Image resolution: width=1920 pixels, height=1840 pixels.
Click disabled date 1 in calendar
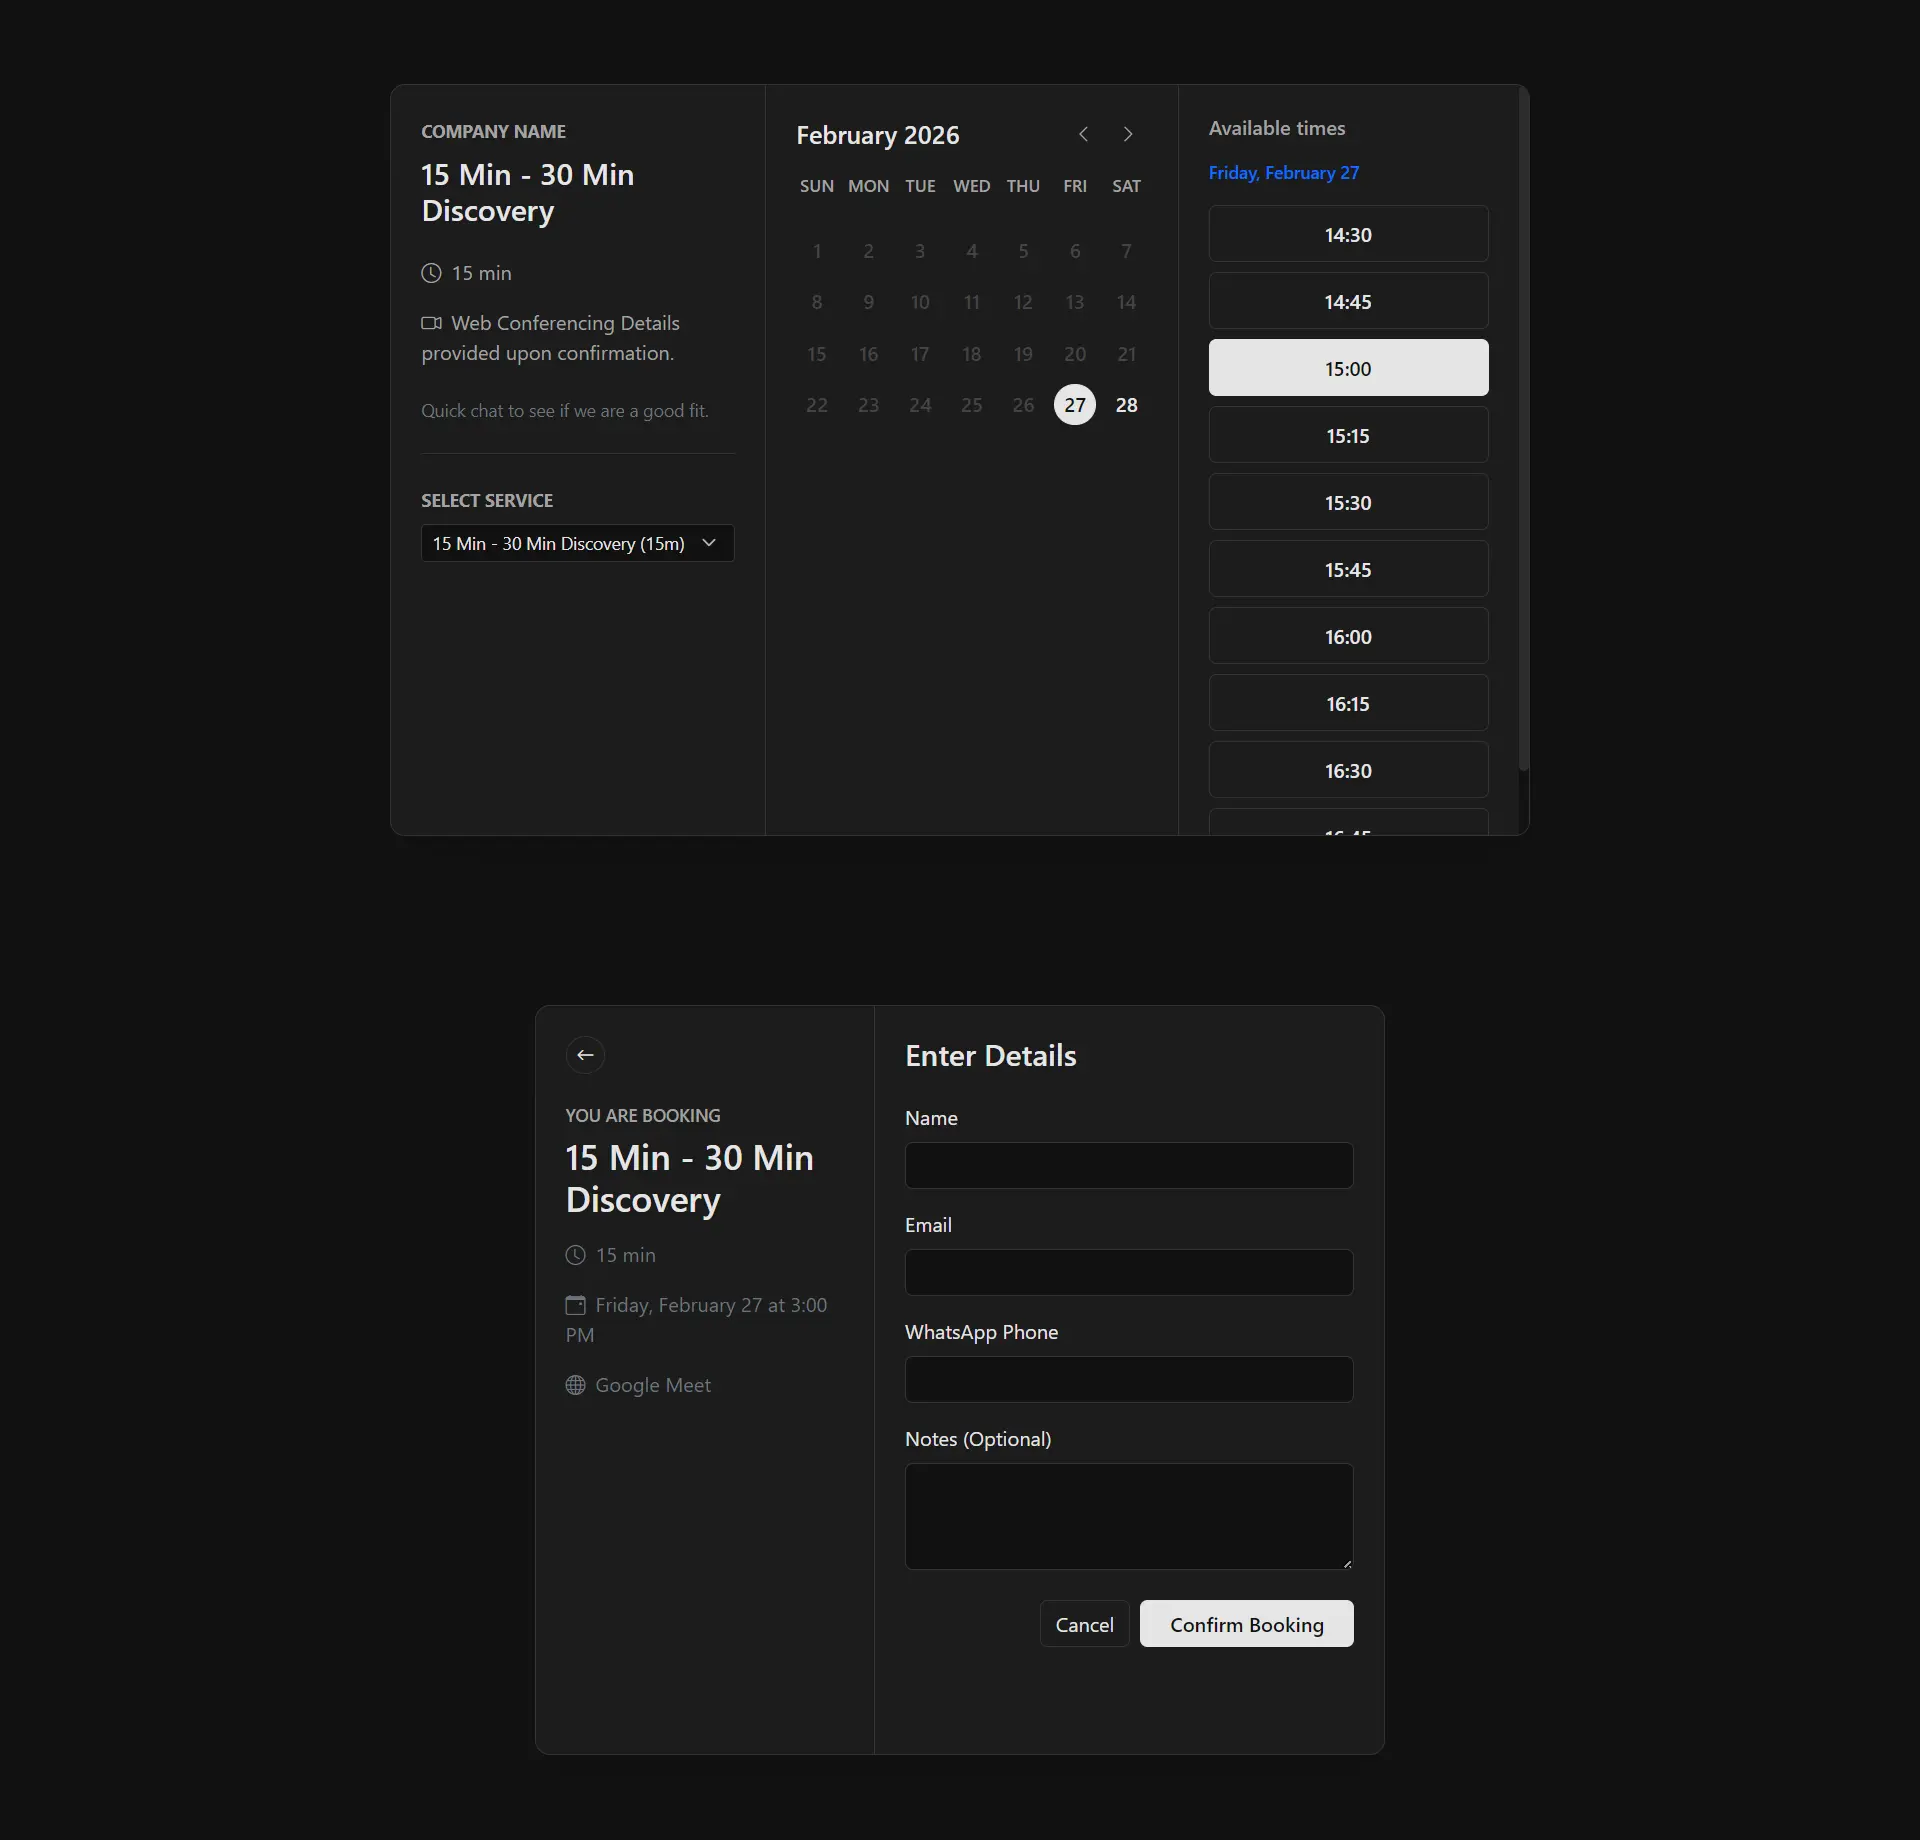pos(817,251)
